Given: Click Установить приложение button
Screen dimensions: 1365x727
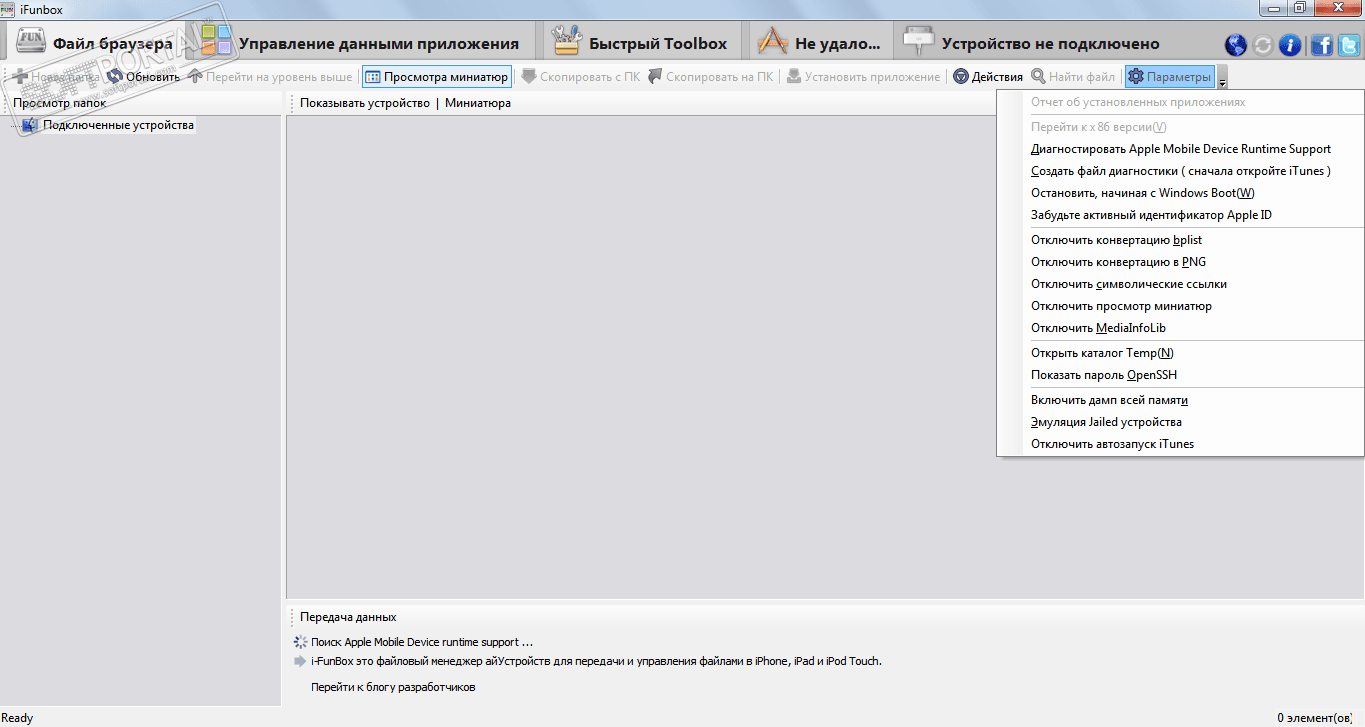Looking at the screenshot, I should click(x=863, y=76).
